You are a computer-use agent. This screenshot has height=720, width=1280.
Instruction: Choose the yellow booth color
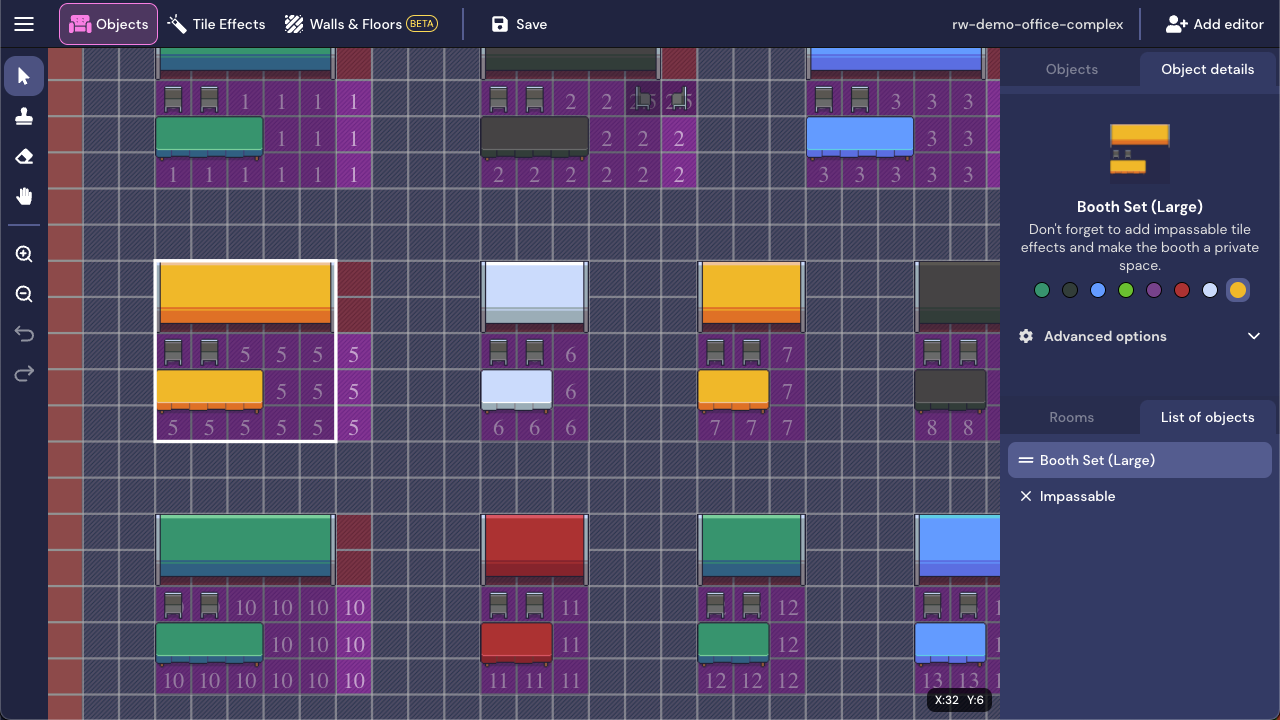click(1238, 290)
